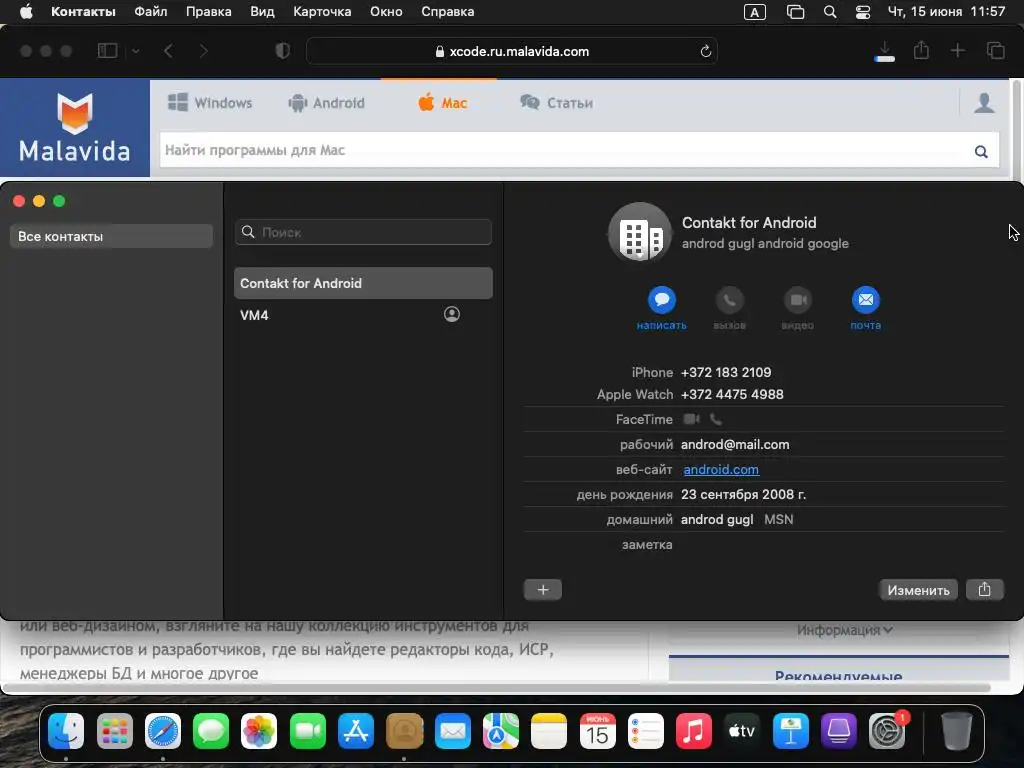Open the Вид menu
The image size is (1024, 768).
click(262, 12)
